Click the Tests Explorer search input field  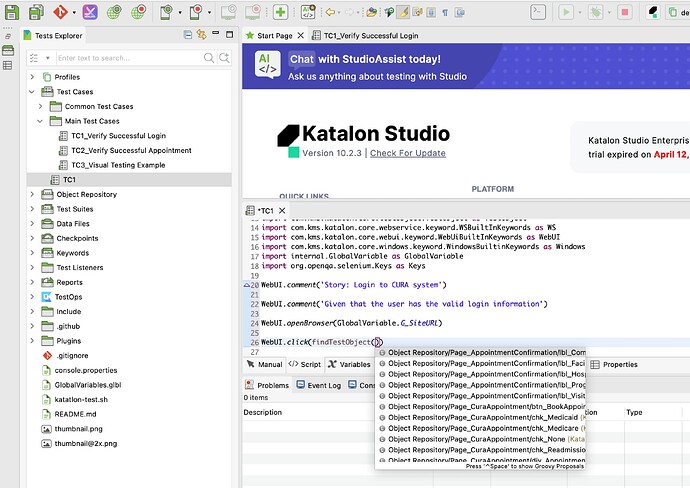(x=129, y=58)
